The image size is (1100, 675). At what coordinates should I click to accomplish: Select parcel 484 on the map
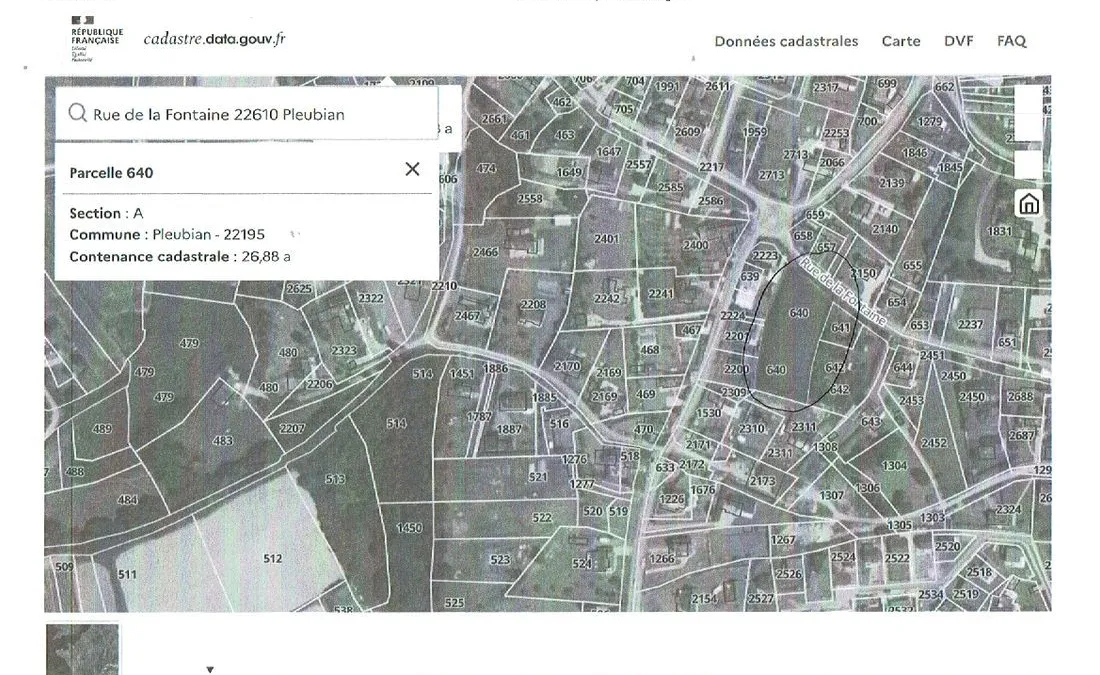pos(128,500)
